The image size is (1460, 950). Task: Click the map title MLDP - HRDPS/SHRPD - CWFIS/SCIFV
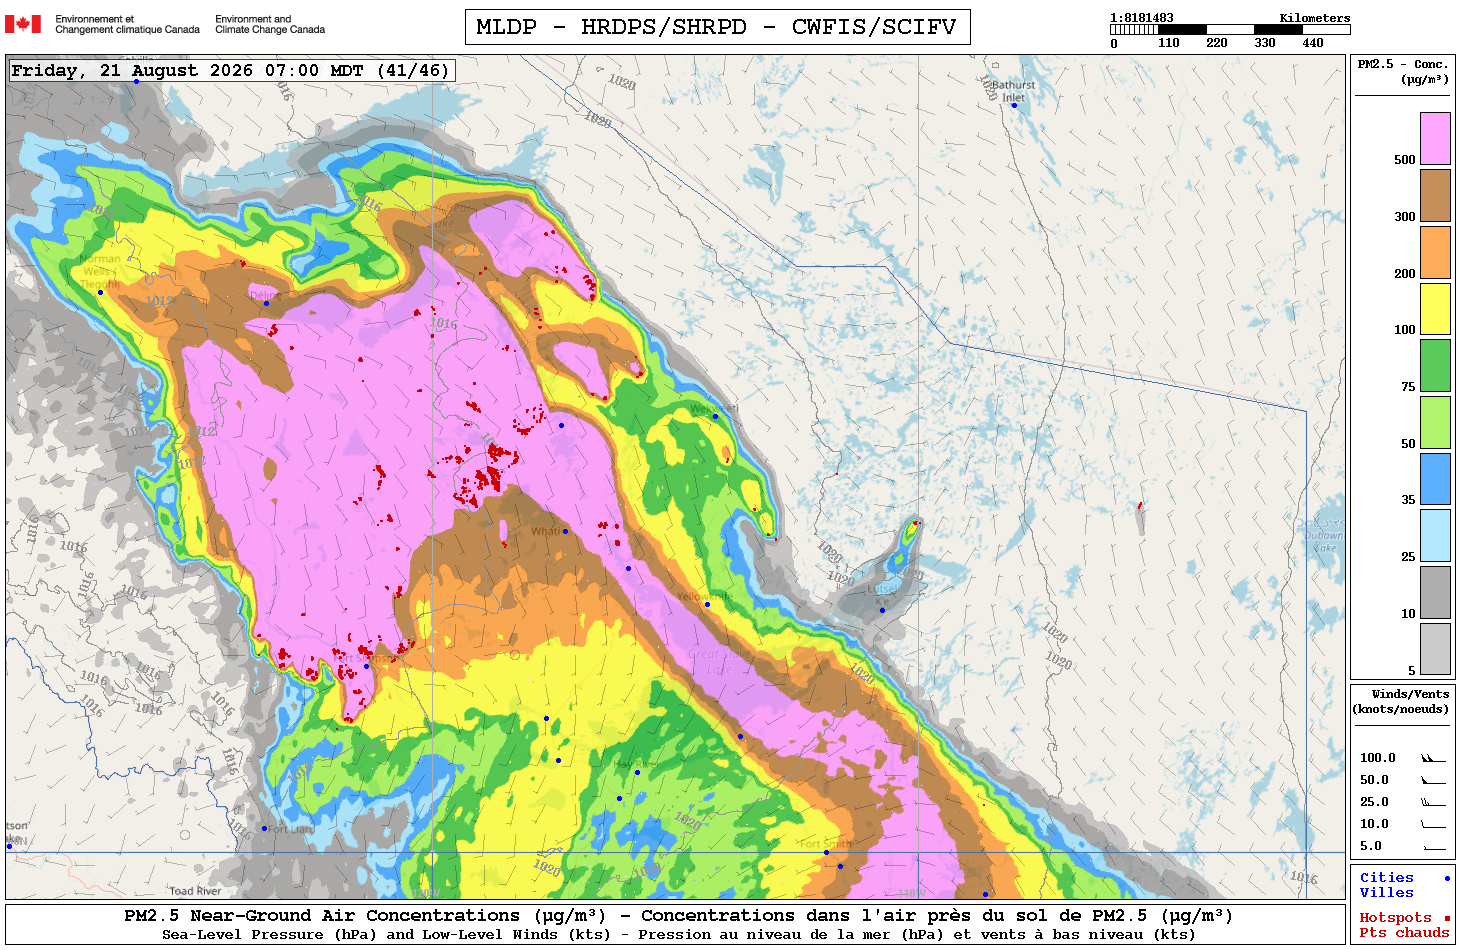point(717,27)
